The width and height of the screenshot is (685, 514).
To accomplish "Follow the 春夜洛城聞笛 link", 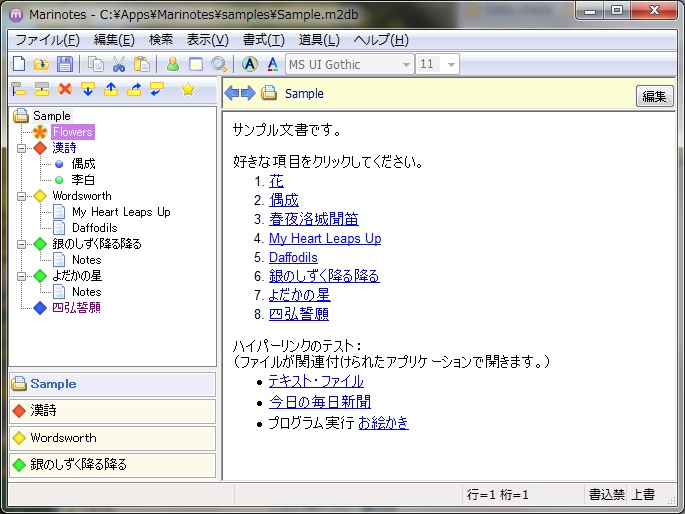I will pos(314,219).
